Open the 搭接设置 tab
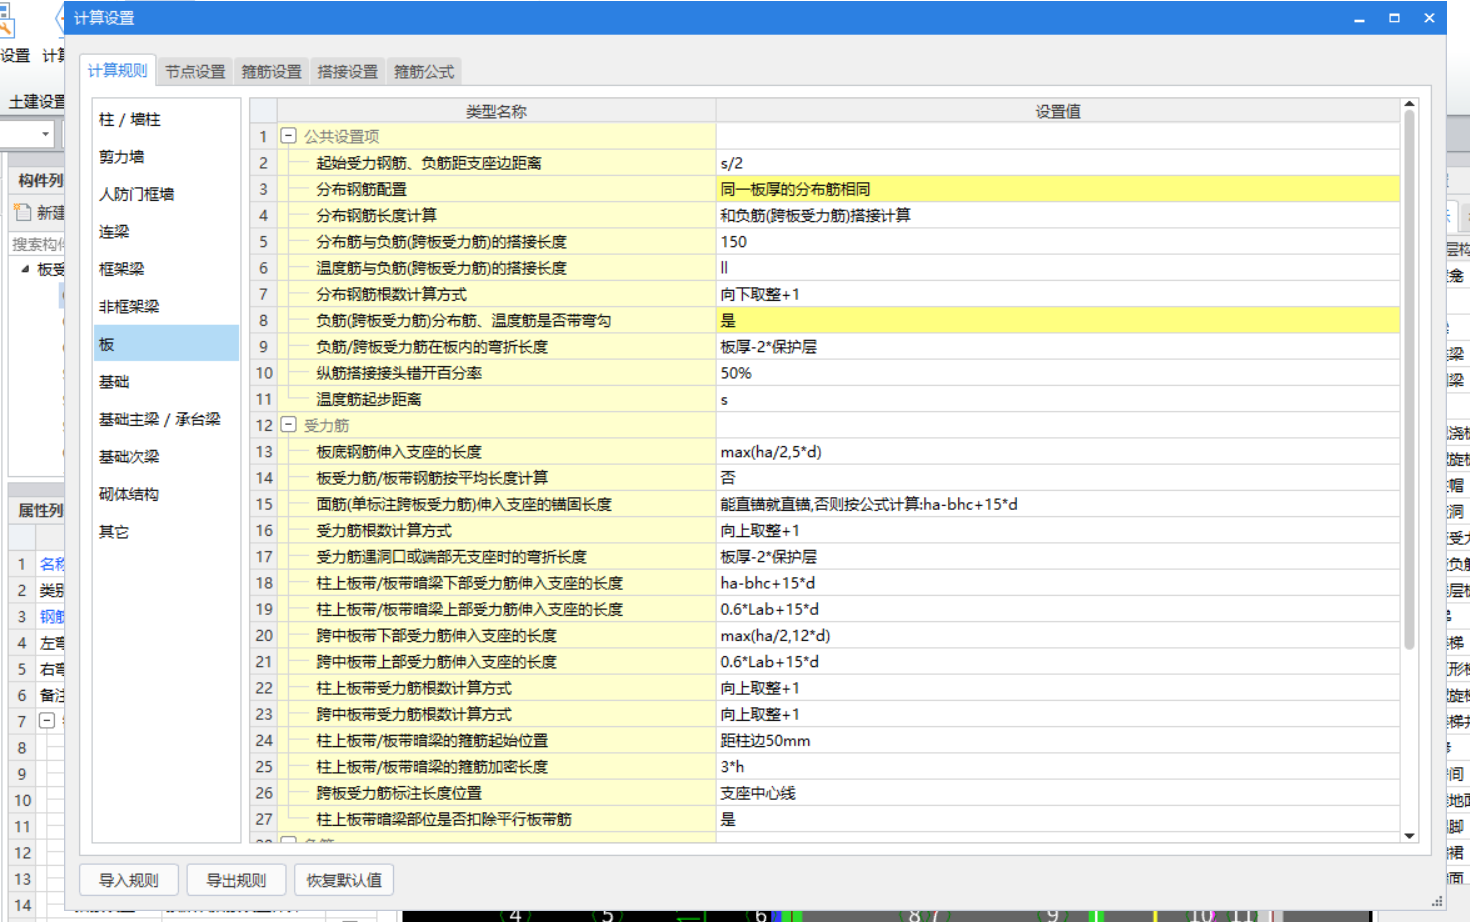 coord(347,72)
